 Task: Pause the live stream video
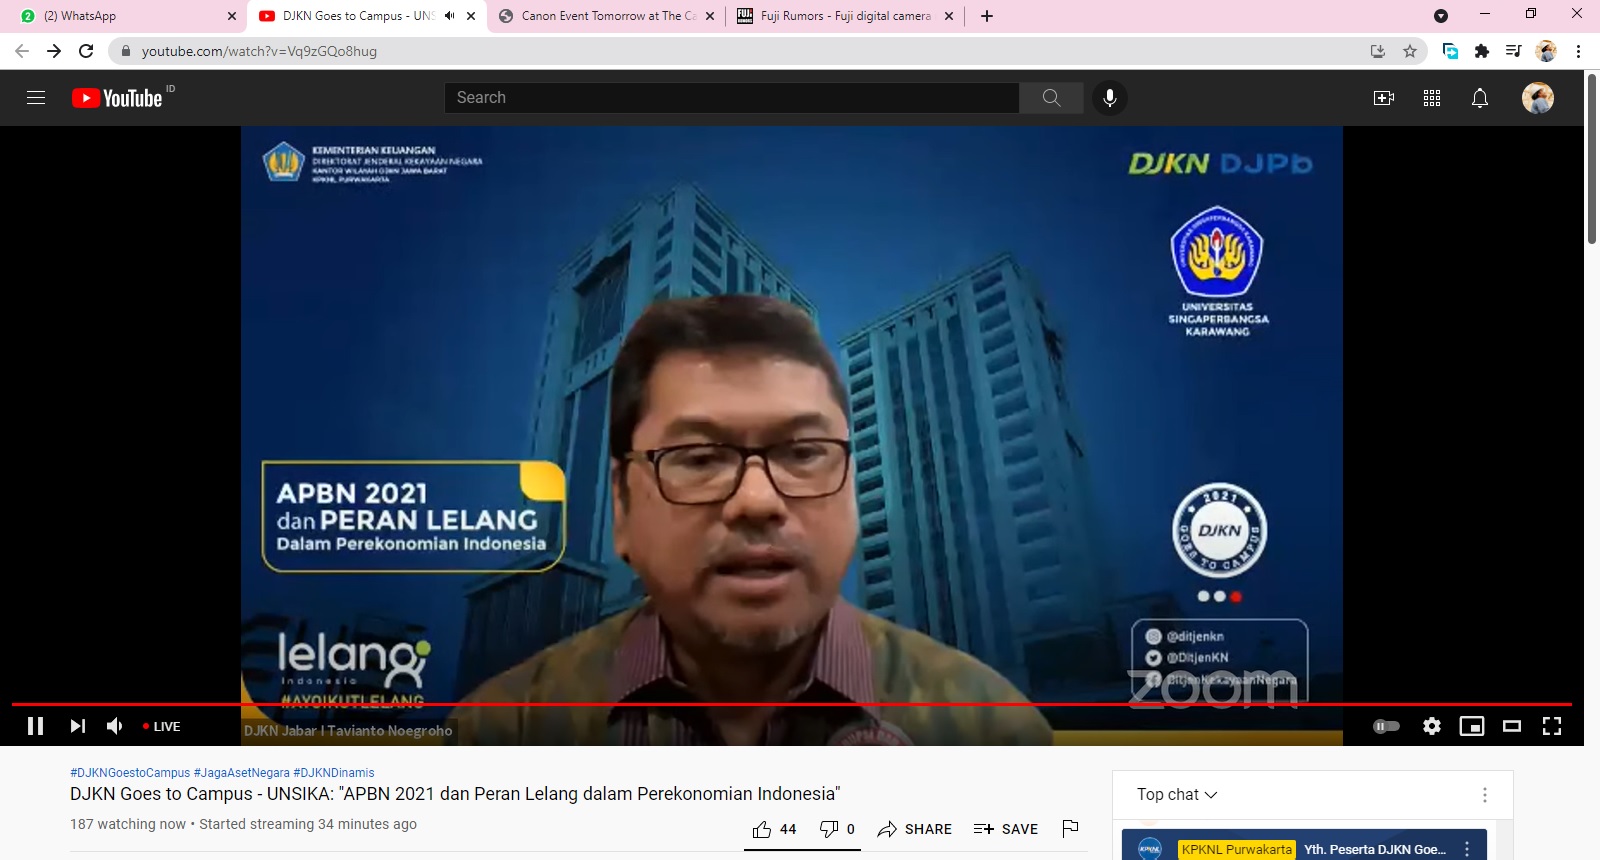pos(35,726)
